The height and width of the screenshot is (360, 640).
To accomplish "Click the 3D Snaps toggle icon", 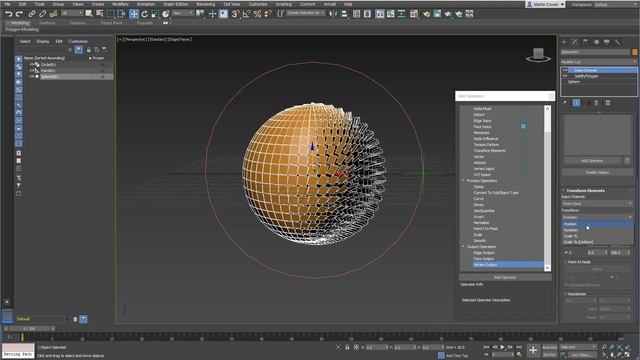I will click(236, 14).
